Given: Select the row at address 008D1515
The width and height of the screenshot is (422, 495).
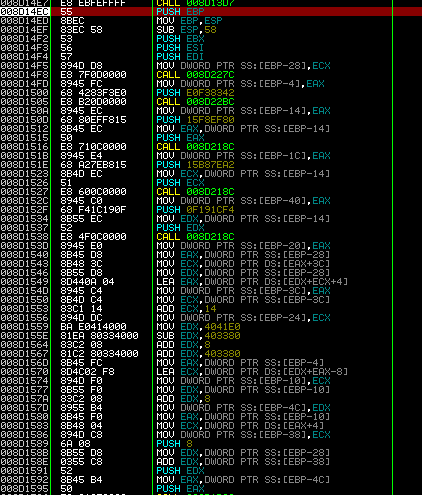Looking at the screenshot, I should (x=211, y=138).
